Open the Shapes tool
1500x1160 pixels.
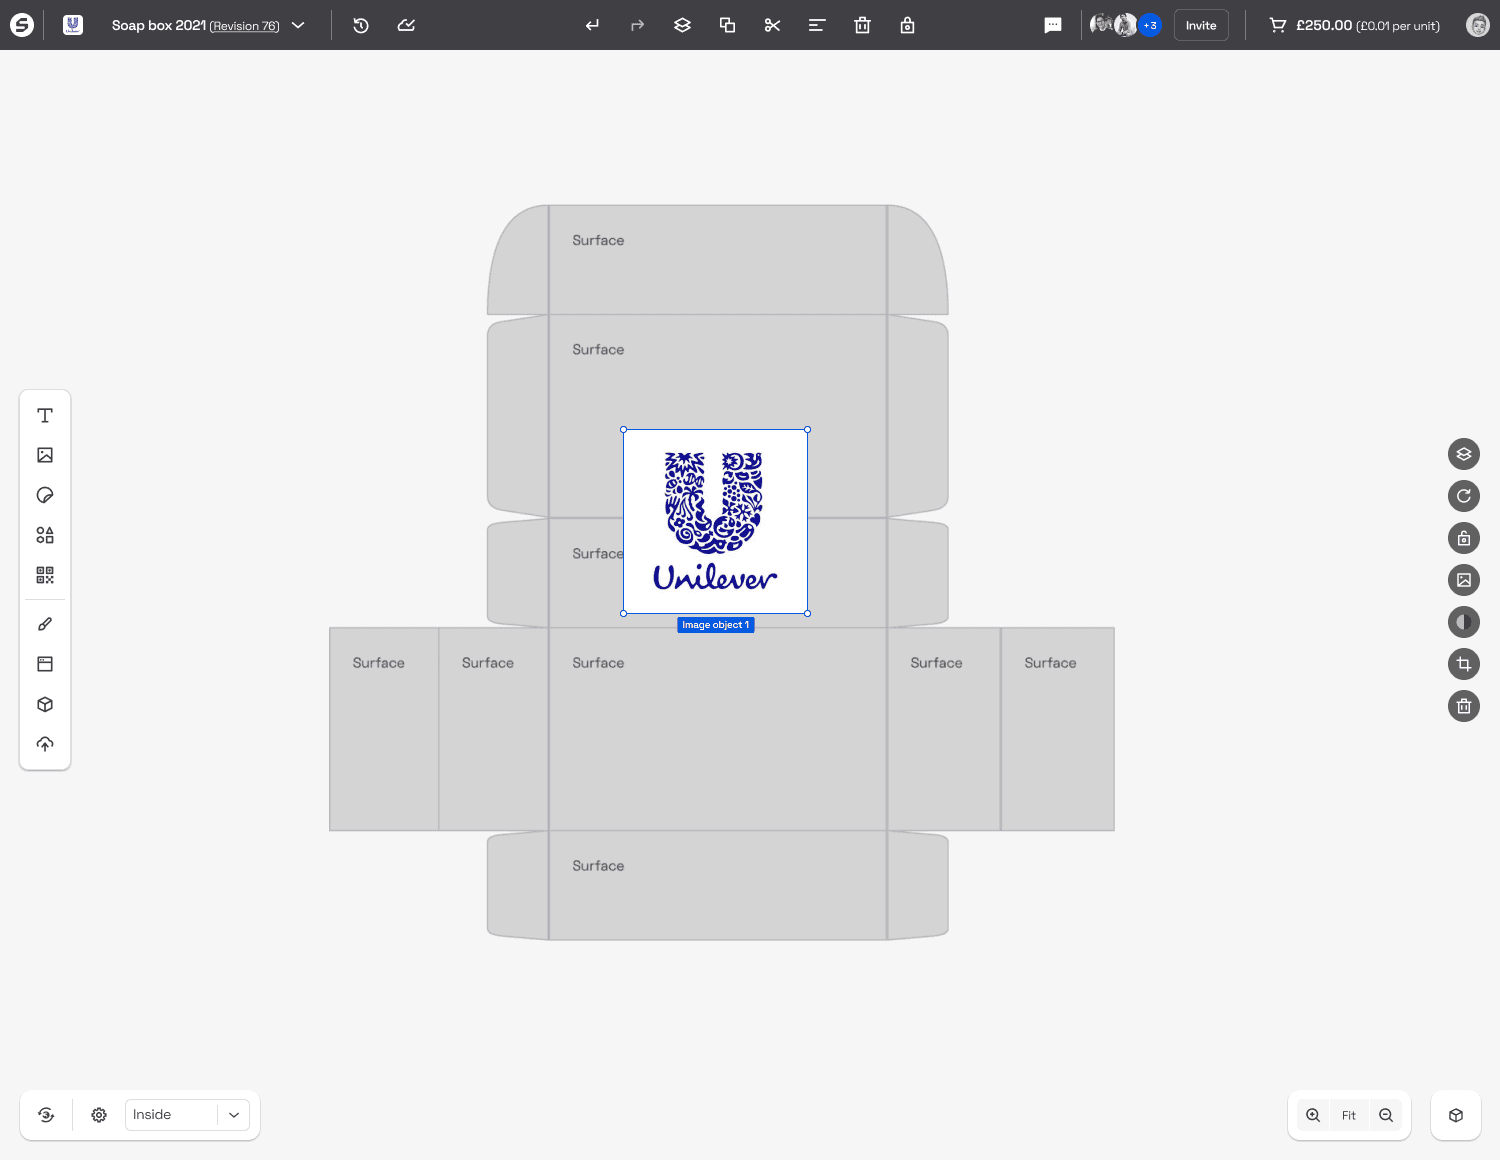pos(45,535)
